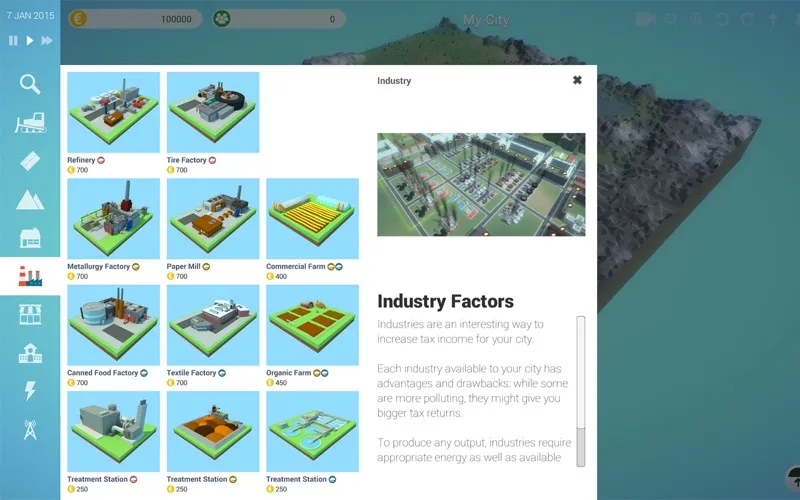Close the Industry info panel
The width and height of the screenshot is (800, 500).
click(577, 80)
